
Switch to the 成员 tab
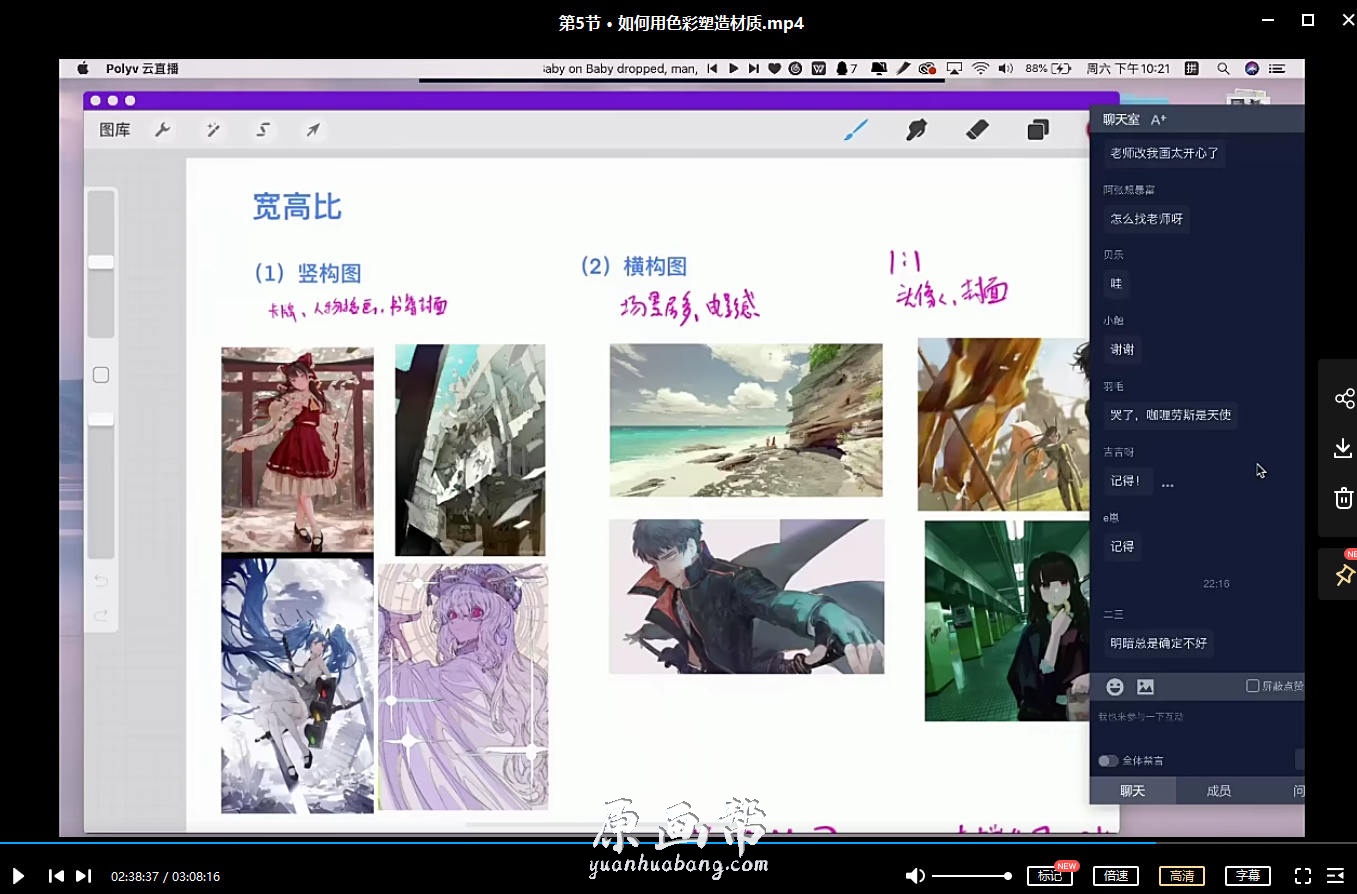click(x=1219, y=791)
